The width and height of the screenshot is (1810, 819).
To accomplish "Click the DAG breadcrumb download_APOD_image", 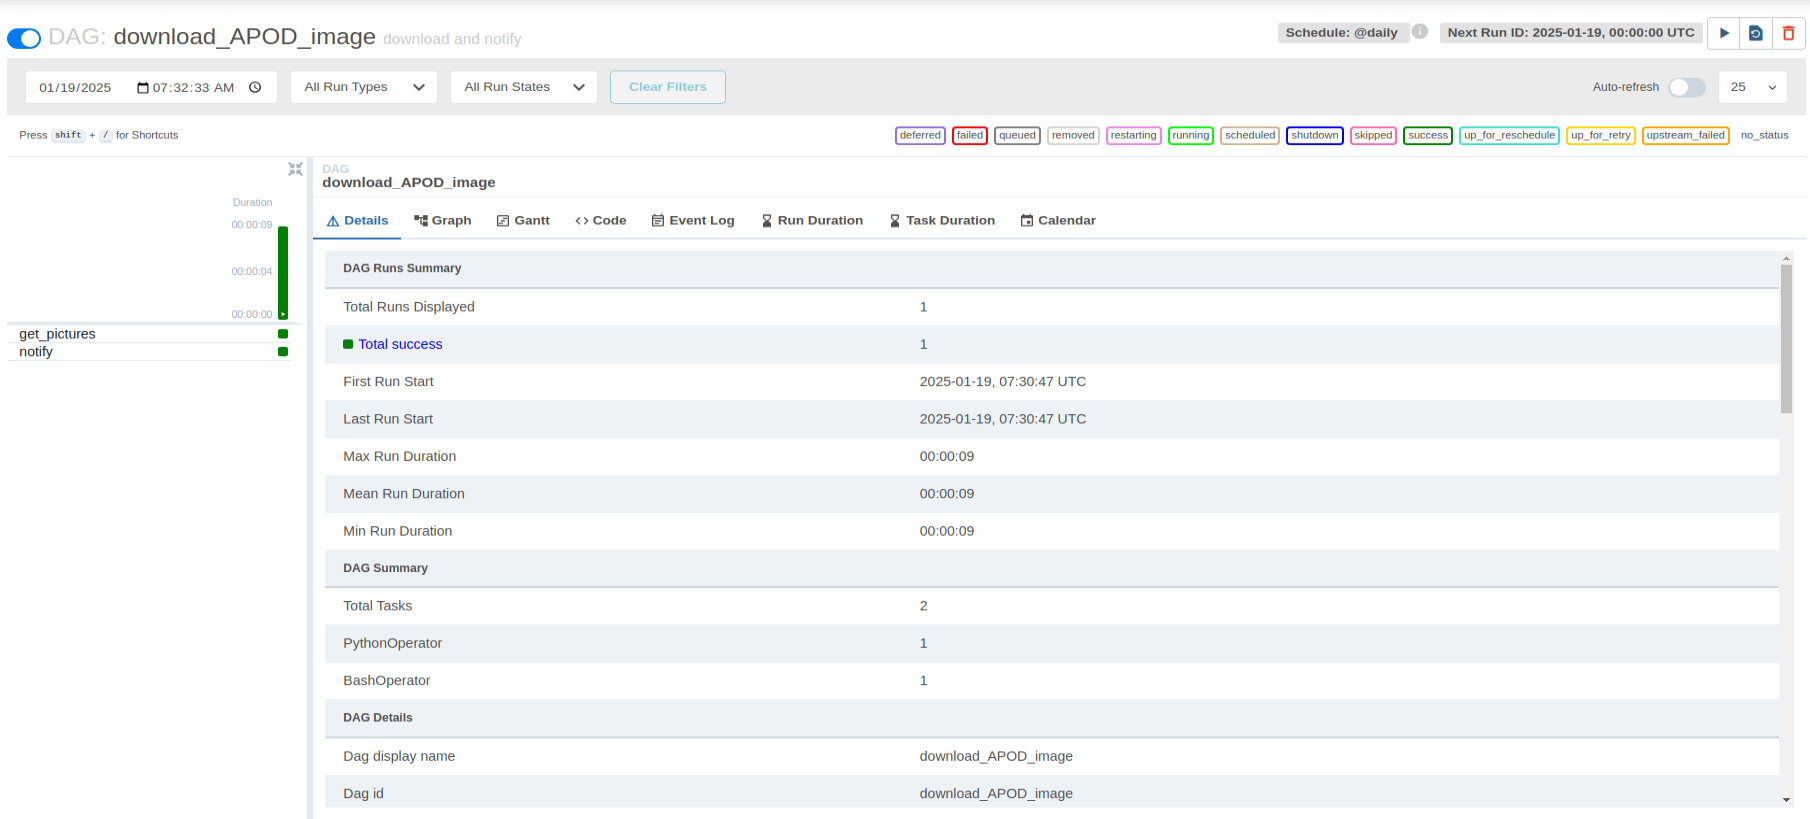I will [408, 182].
